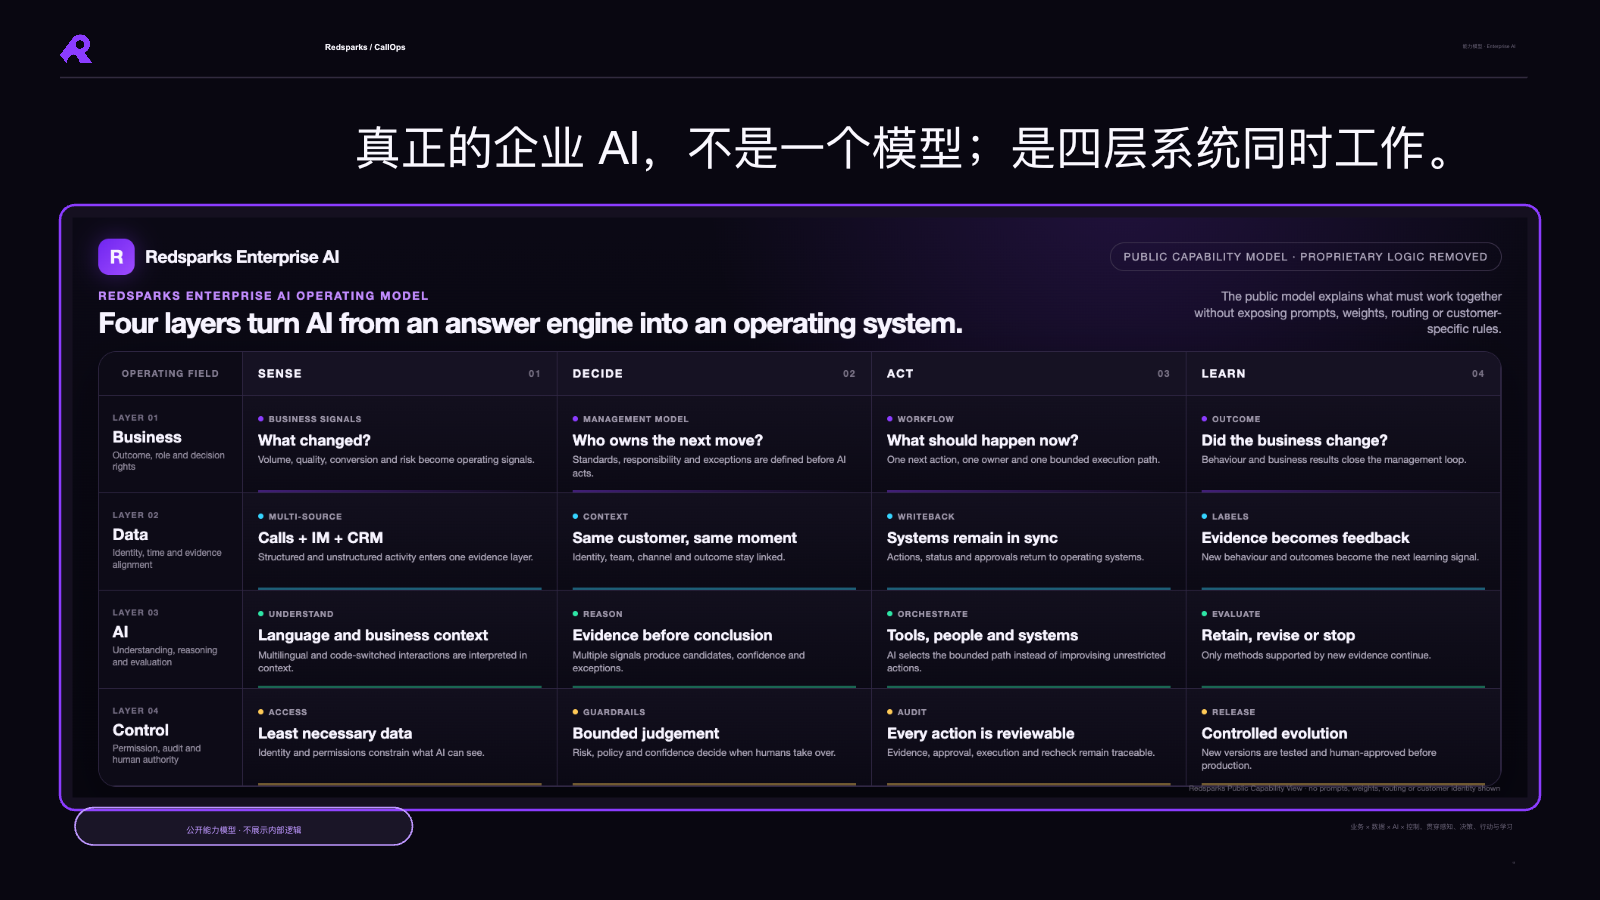Click 'Actions, status and approvals return…' description

1015,557
